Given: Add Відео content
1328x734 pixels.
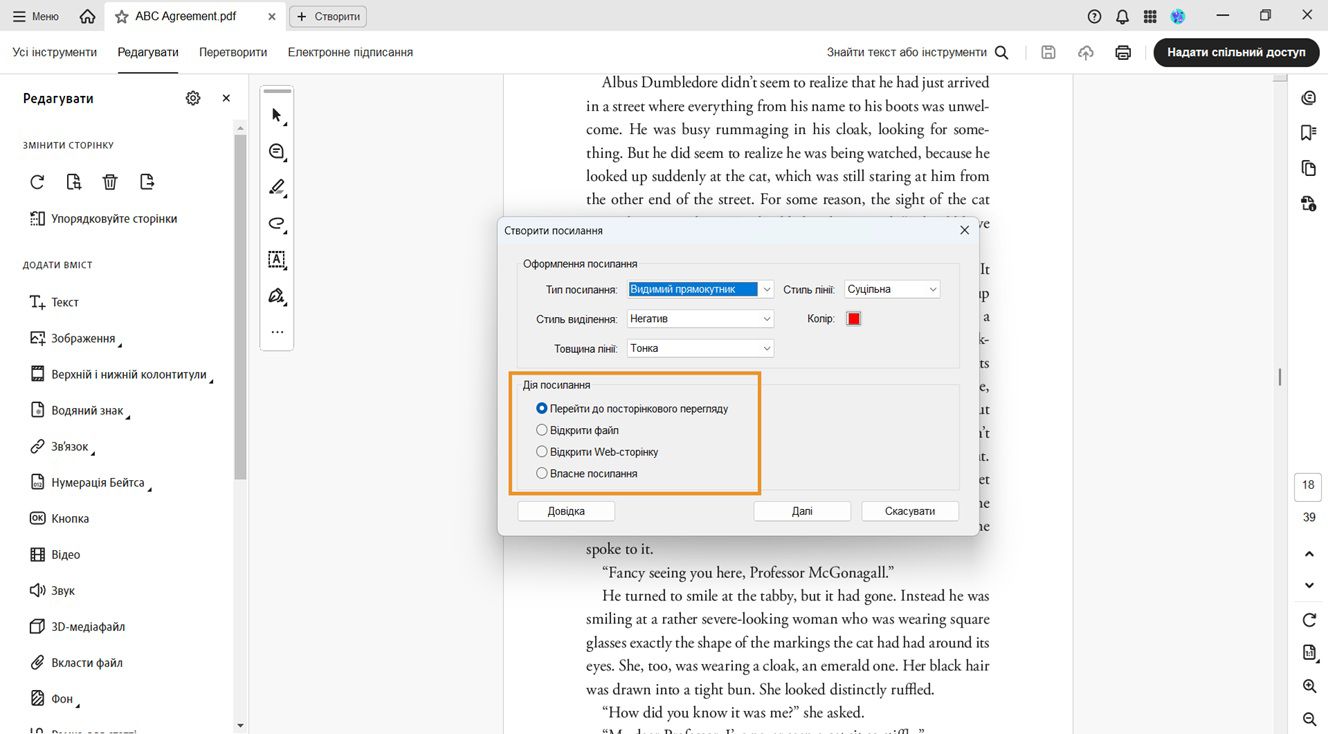Looking at the screenshot, I should (x=55, y=554).
